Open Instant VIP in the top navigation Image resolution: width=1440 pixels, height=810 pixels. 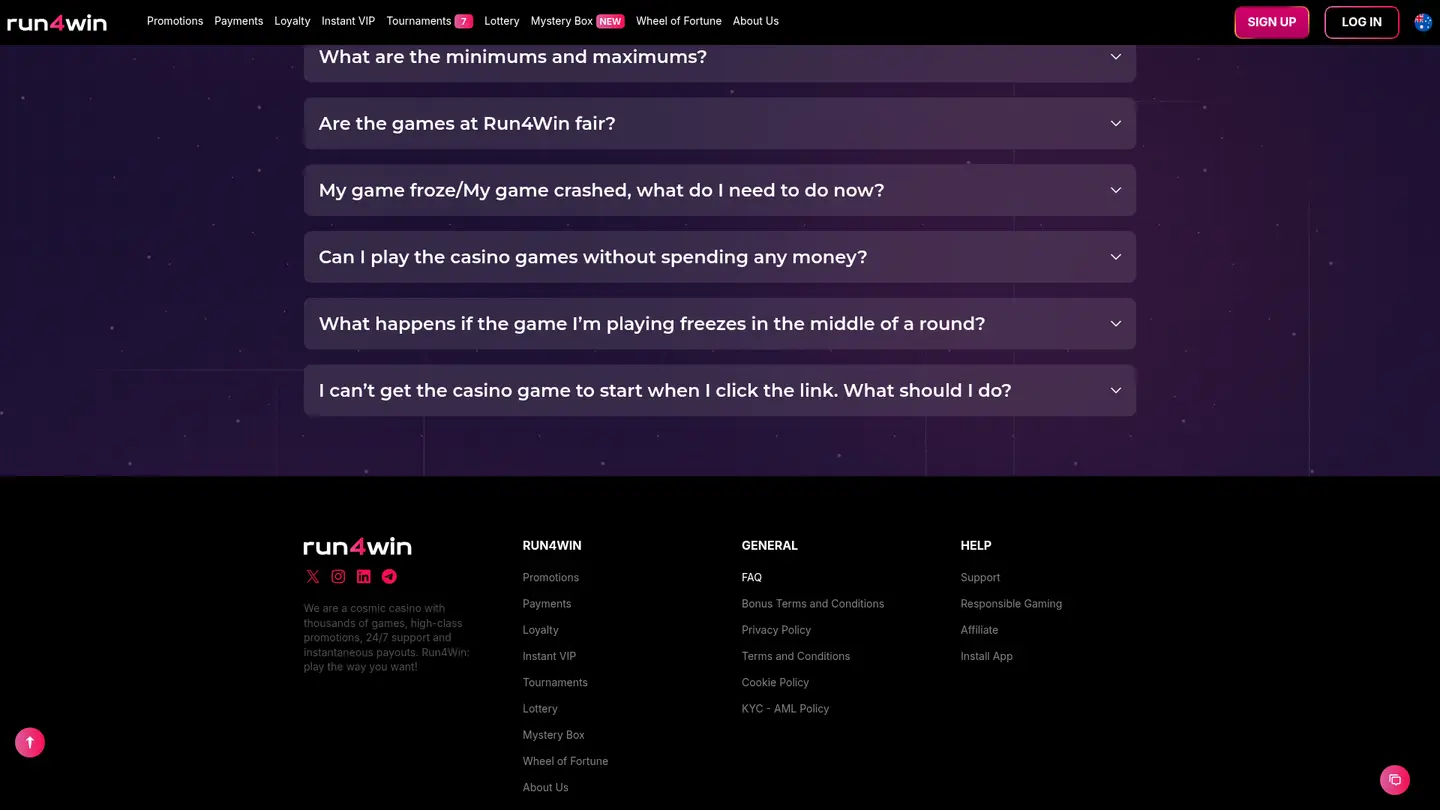(x=348, y=21)
